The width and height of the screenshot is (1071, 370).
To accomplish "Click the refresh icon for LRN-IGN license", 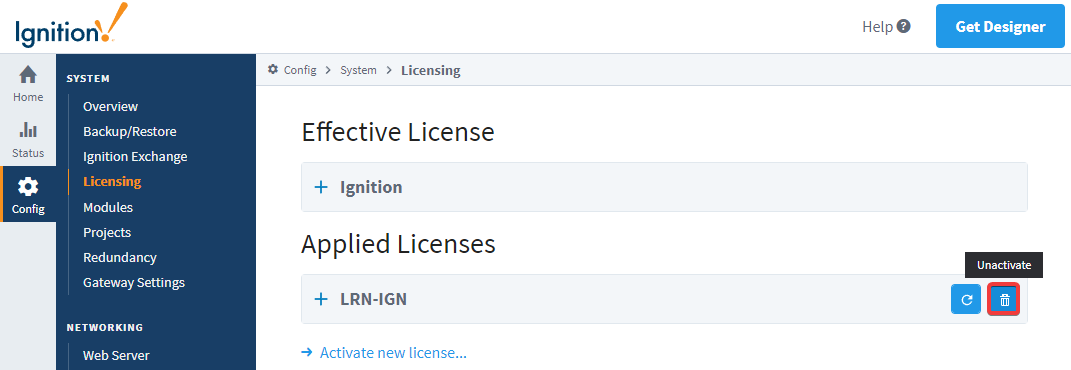I will coord(966,300).
